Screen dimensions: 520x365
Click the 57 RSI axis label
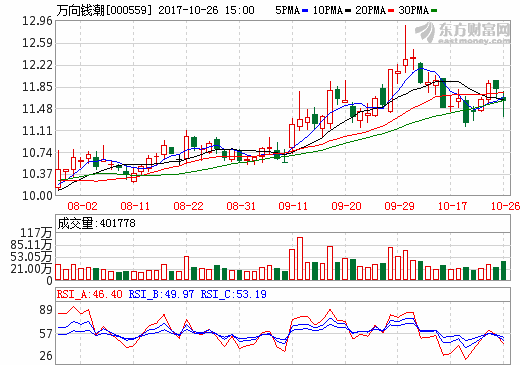pos(46,334)
